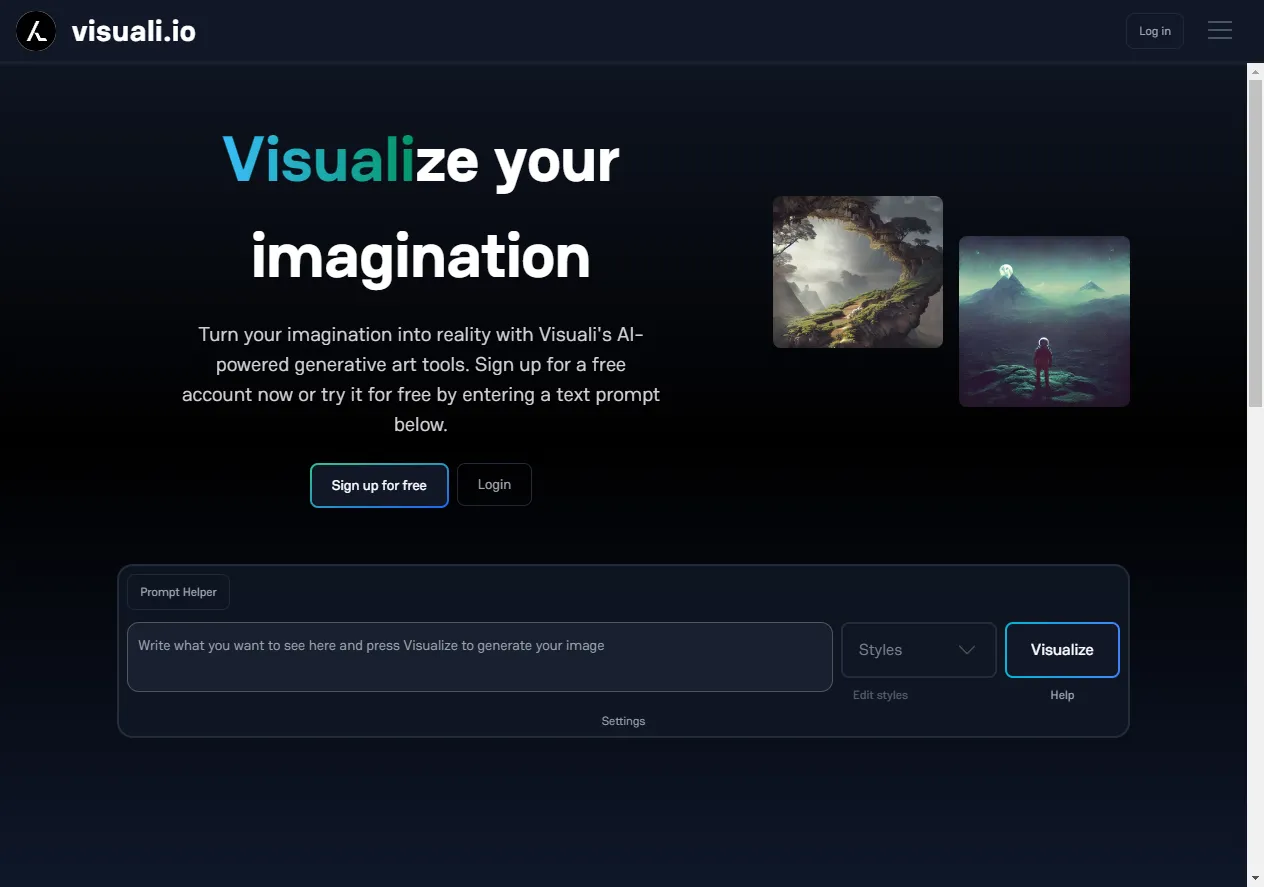
Task: Click the Prompt Helper option
Action: point(177,591)
